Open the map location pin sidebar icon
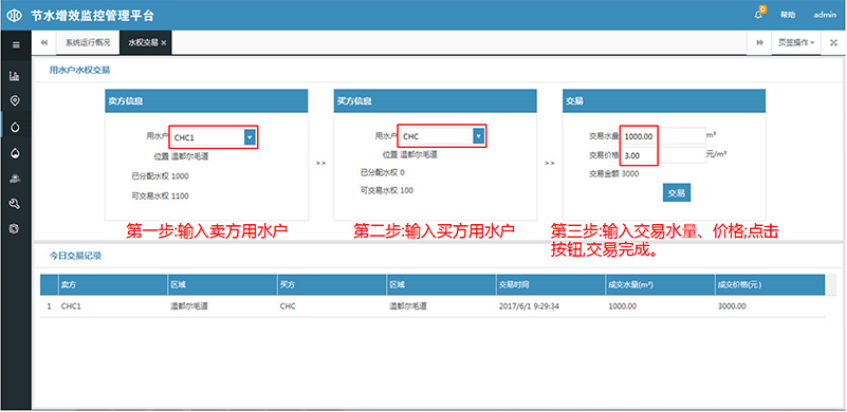Viewport: 847px width, 412px height. [x=15, y=101]
